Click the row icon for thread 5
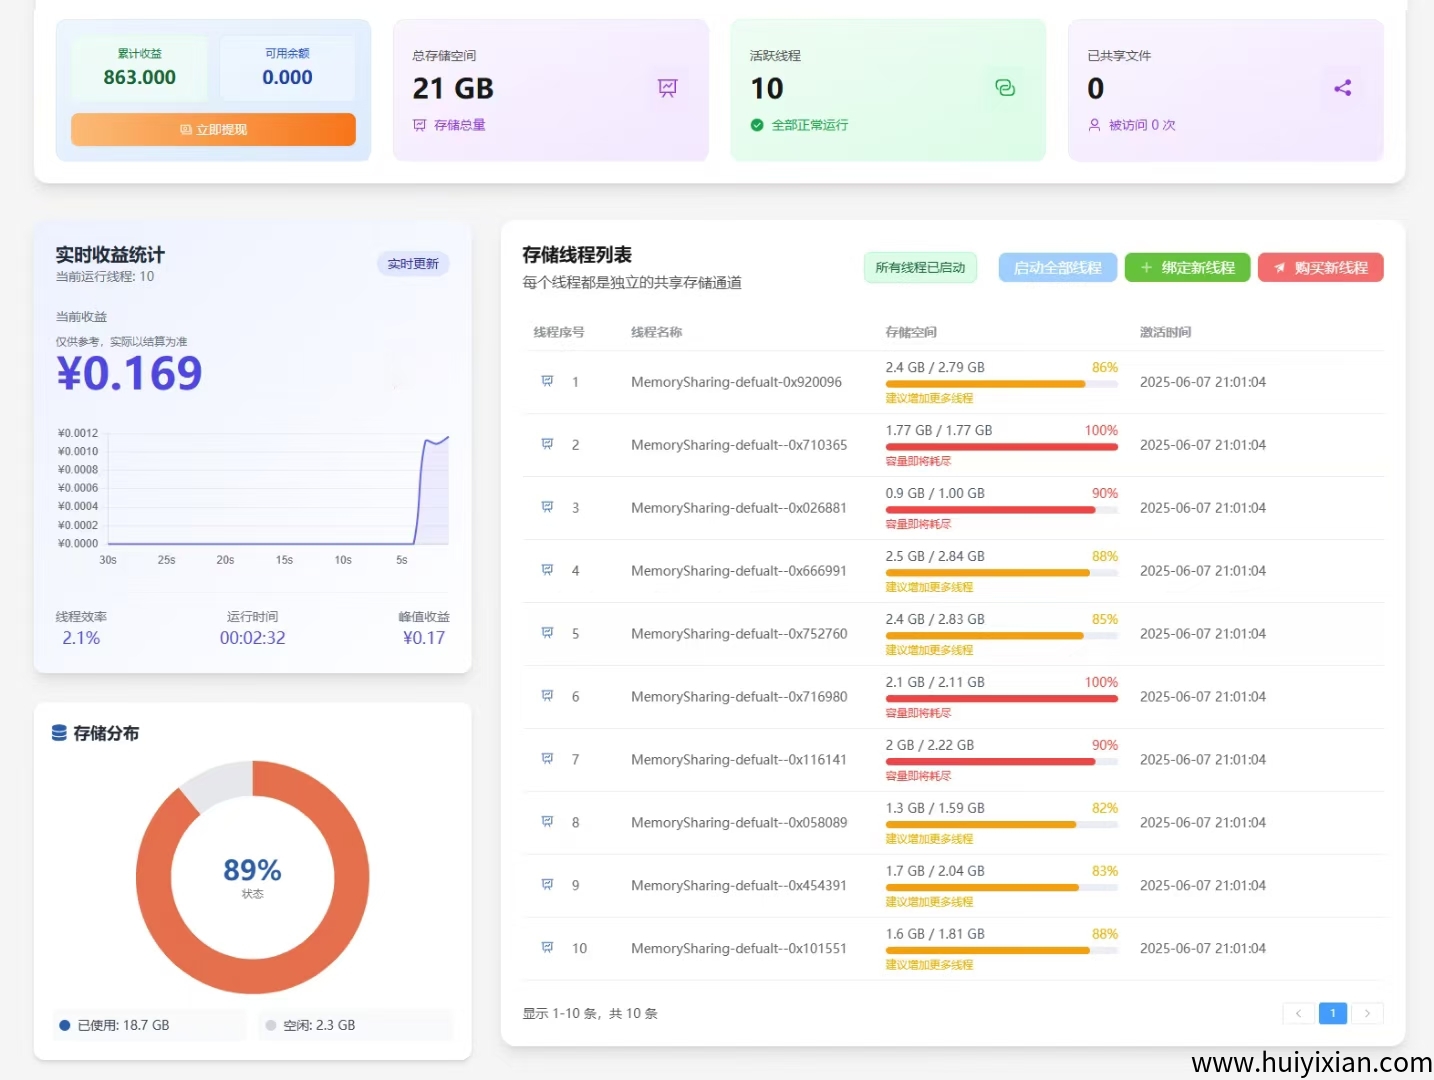 point(547,633)
